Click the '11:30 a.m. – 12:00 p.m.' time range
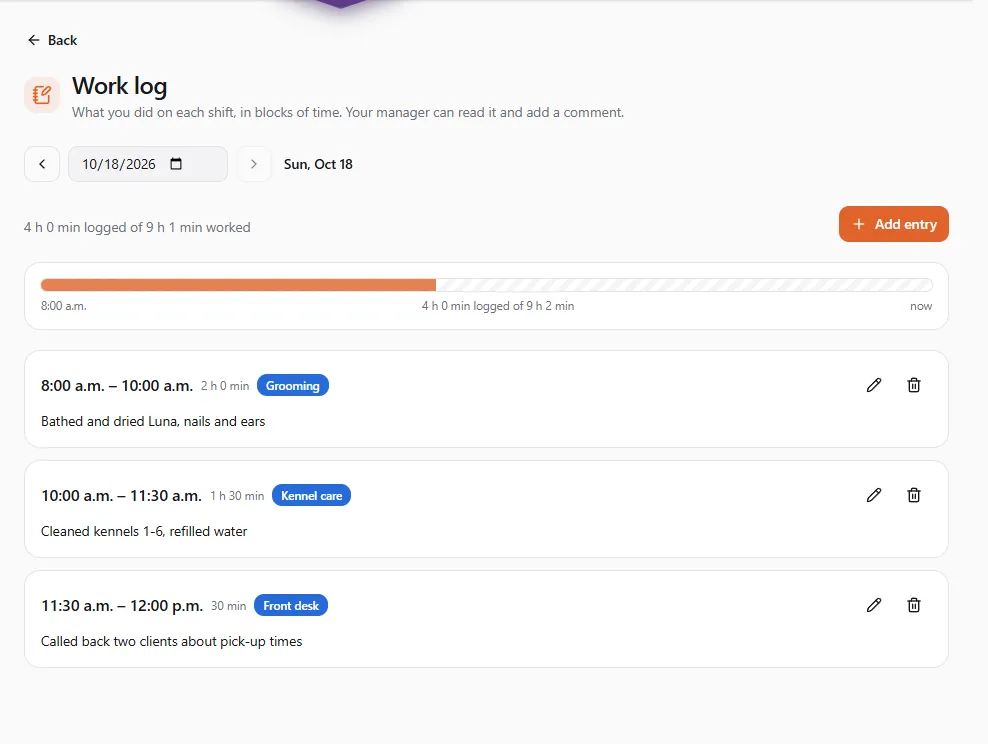This screenshot has width=988, height=744. (122, 605)
